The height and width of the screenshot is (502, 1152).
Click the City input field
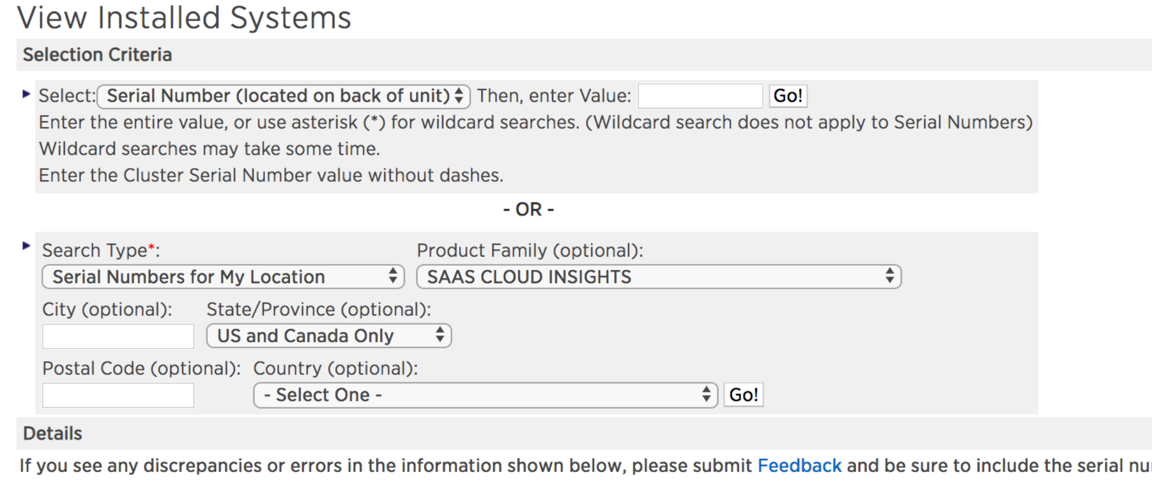(118, 336)
